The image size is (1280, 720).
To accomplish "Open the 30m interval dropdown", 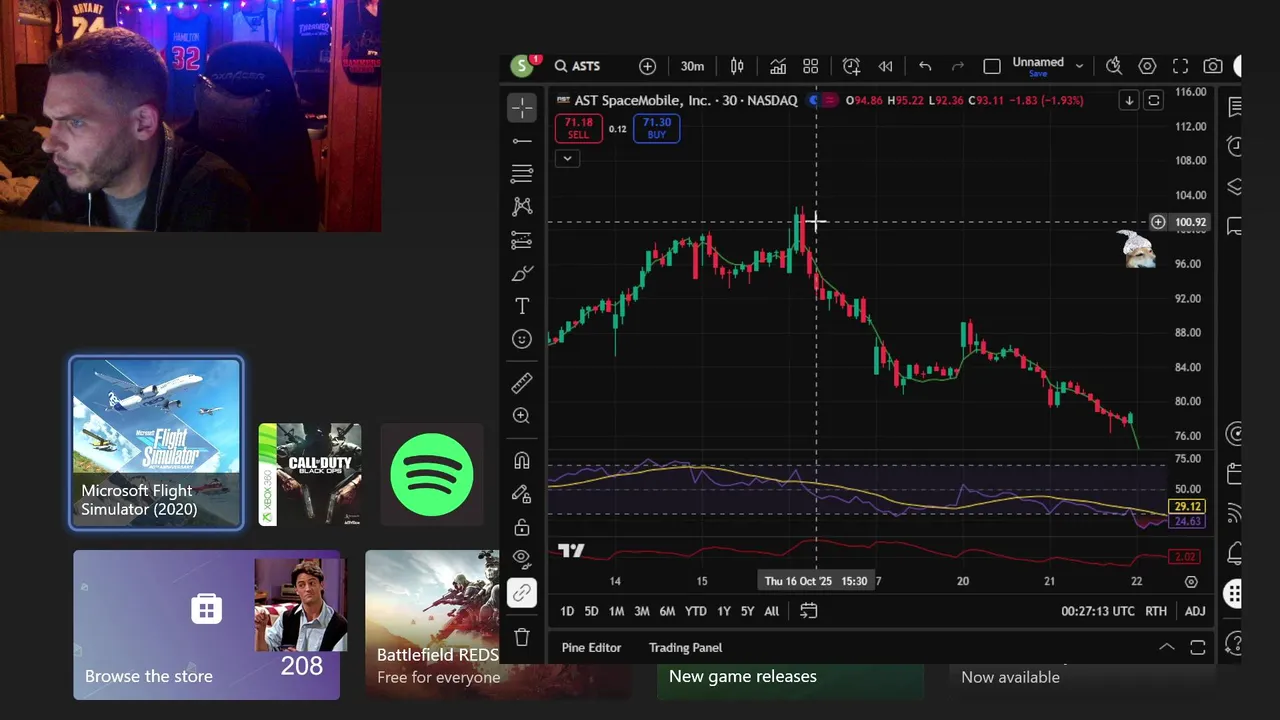I will (692, 66).
